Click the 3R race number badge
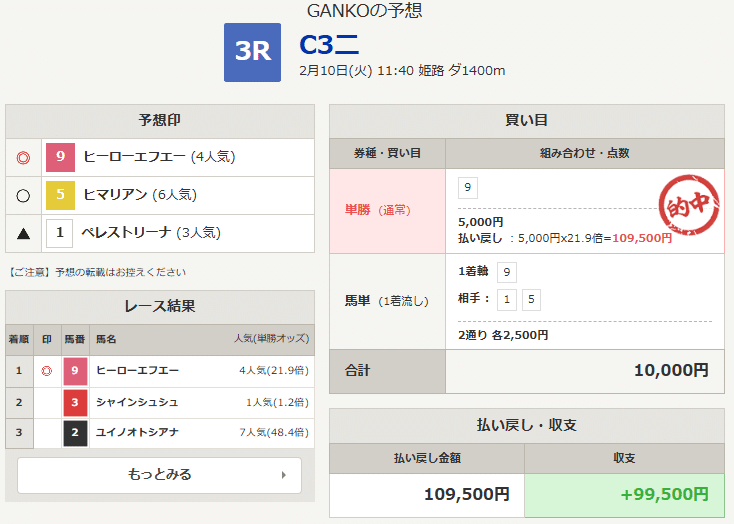The width and height of the screenshot is (734, 524). (253, 52)
